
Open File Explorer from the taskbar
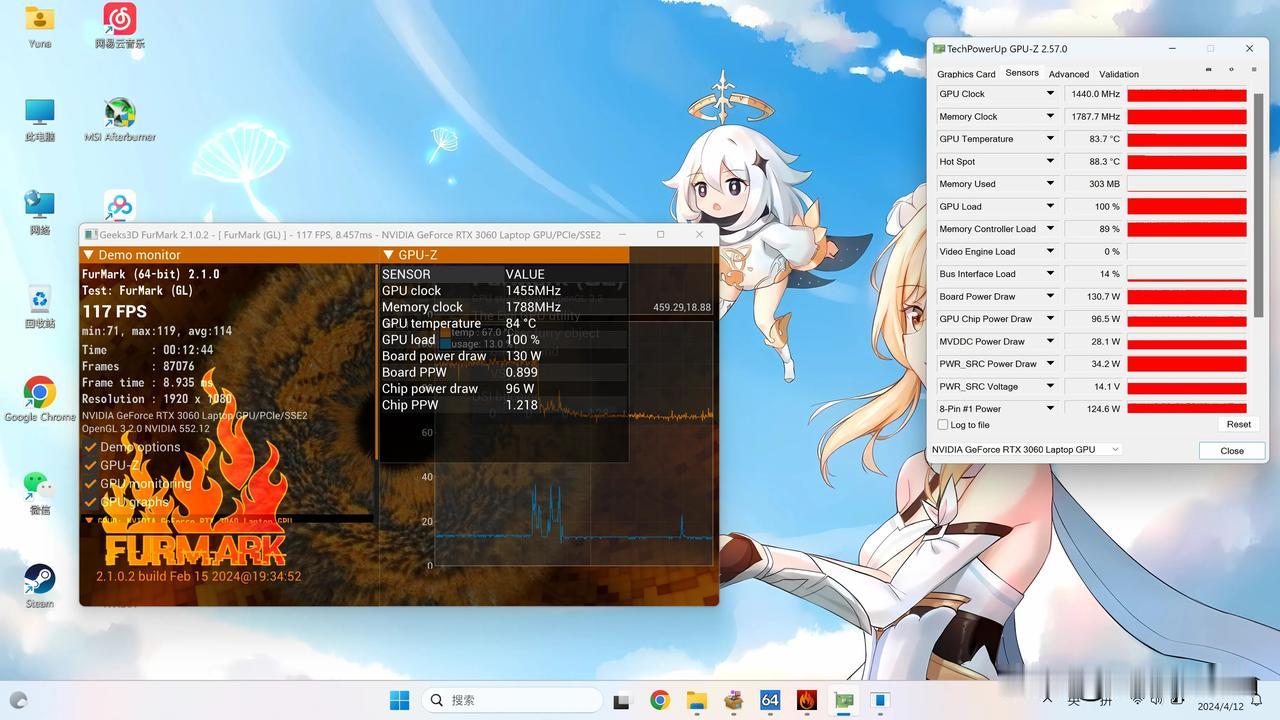696,700
